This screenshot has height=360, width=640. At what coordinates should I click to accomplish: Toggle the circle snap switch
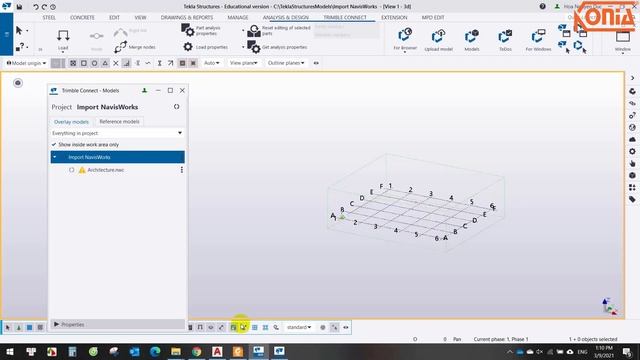coord(94,63)
